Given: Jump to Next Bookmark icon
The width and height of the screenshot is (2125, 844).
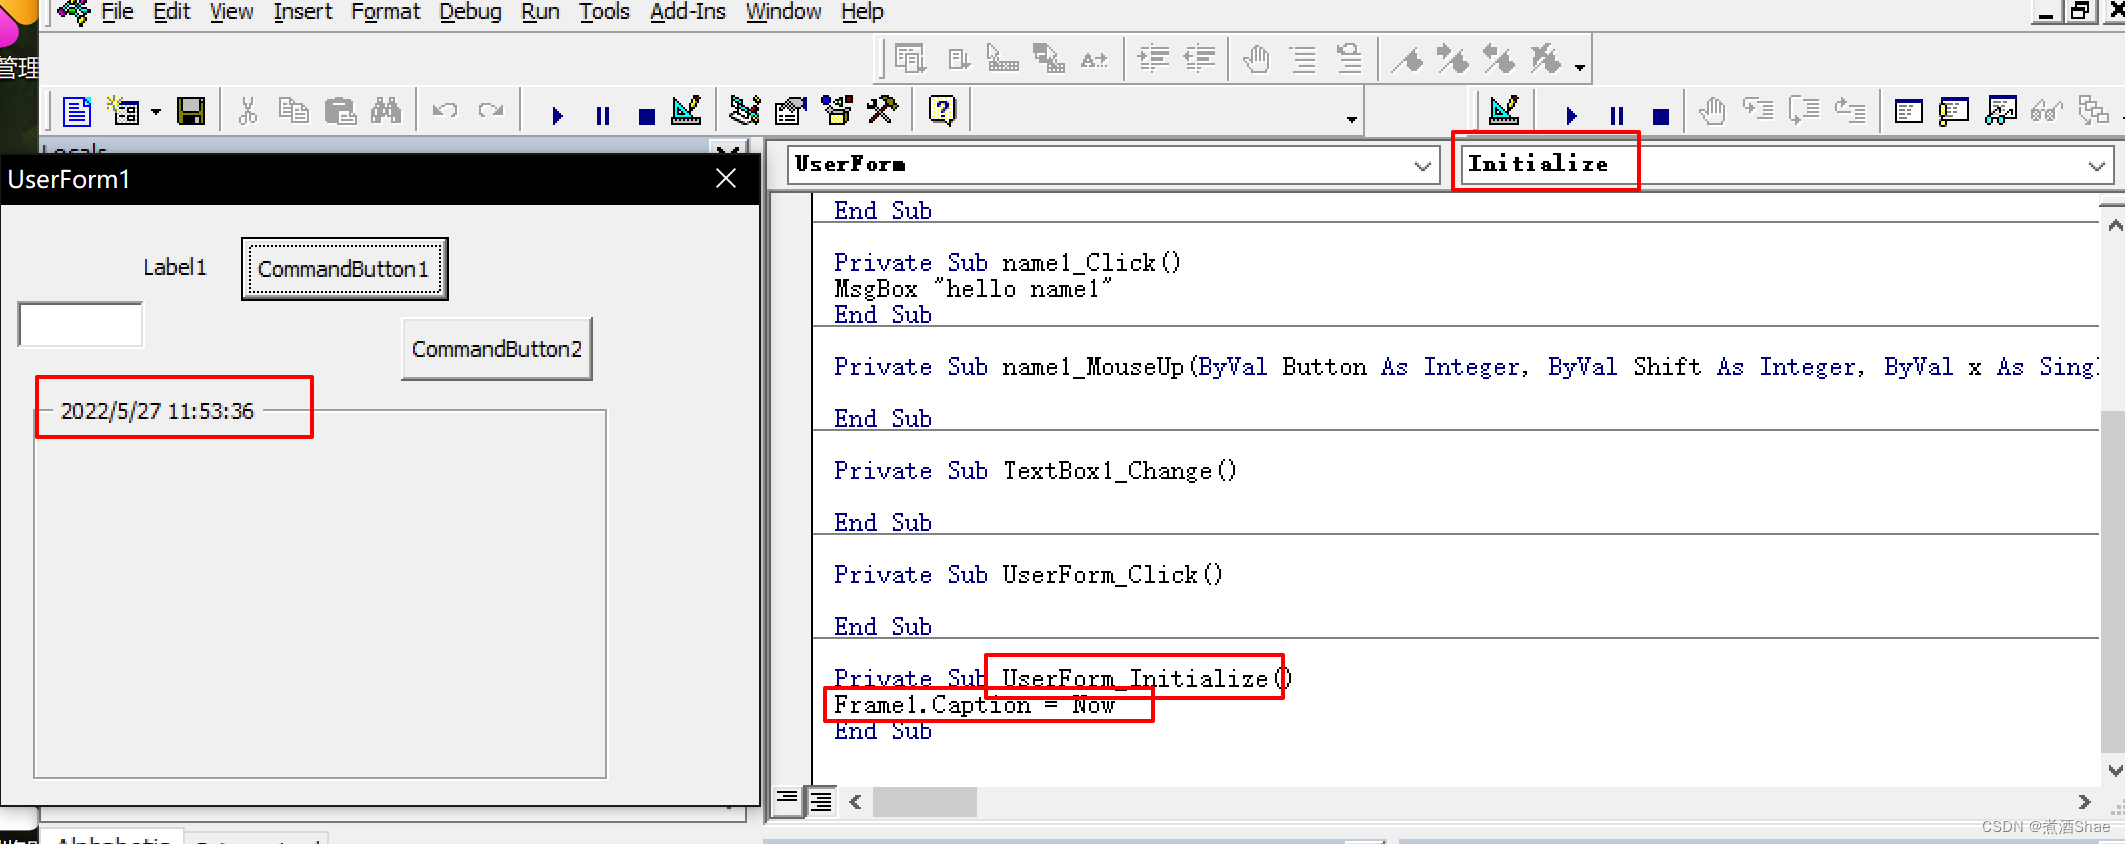Looking at the screenshot, I should [1453, 60].
